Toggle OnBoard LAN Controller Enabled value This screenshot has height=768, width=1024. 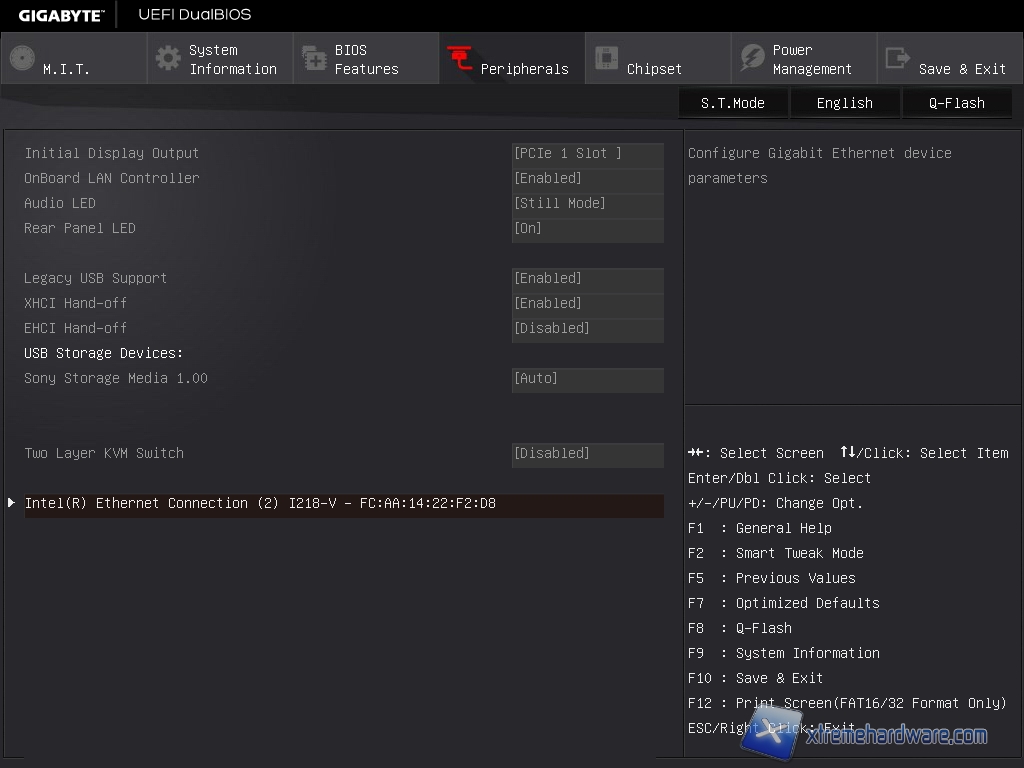pos(587,179)
